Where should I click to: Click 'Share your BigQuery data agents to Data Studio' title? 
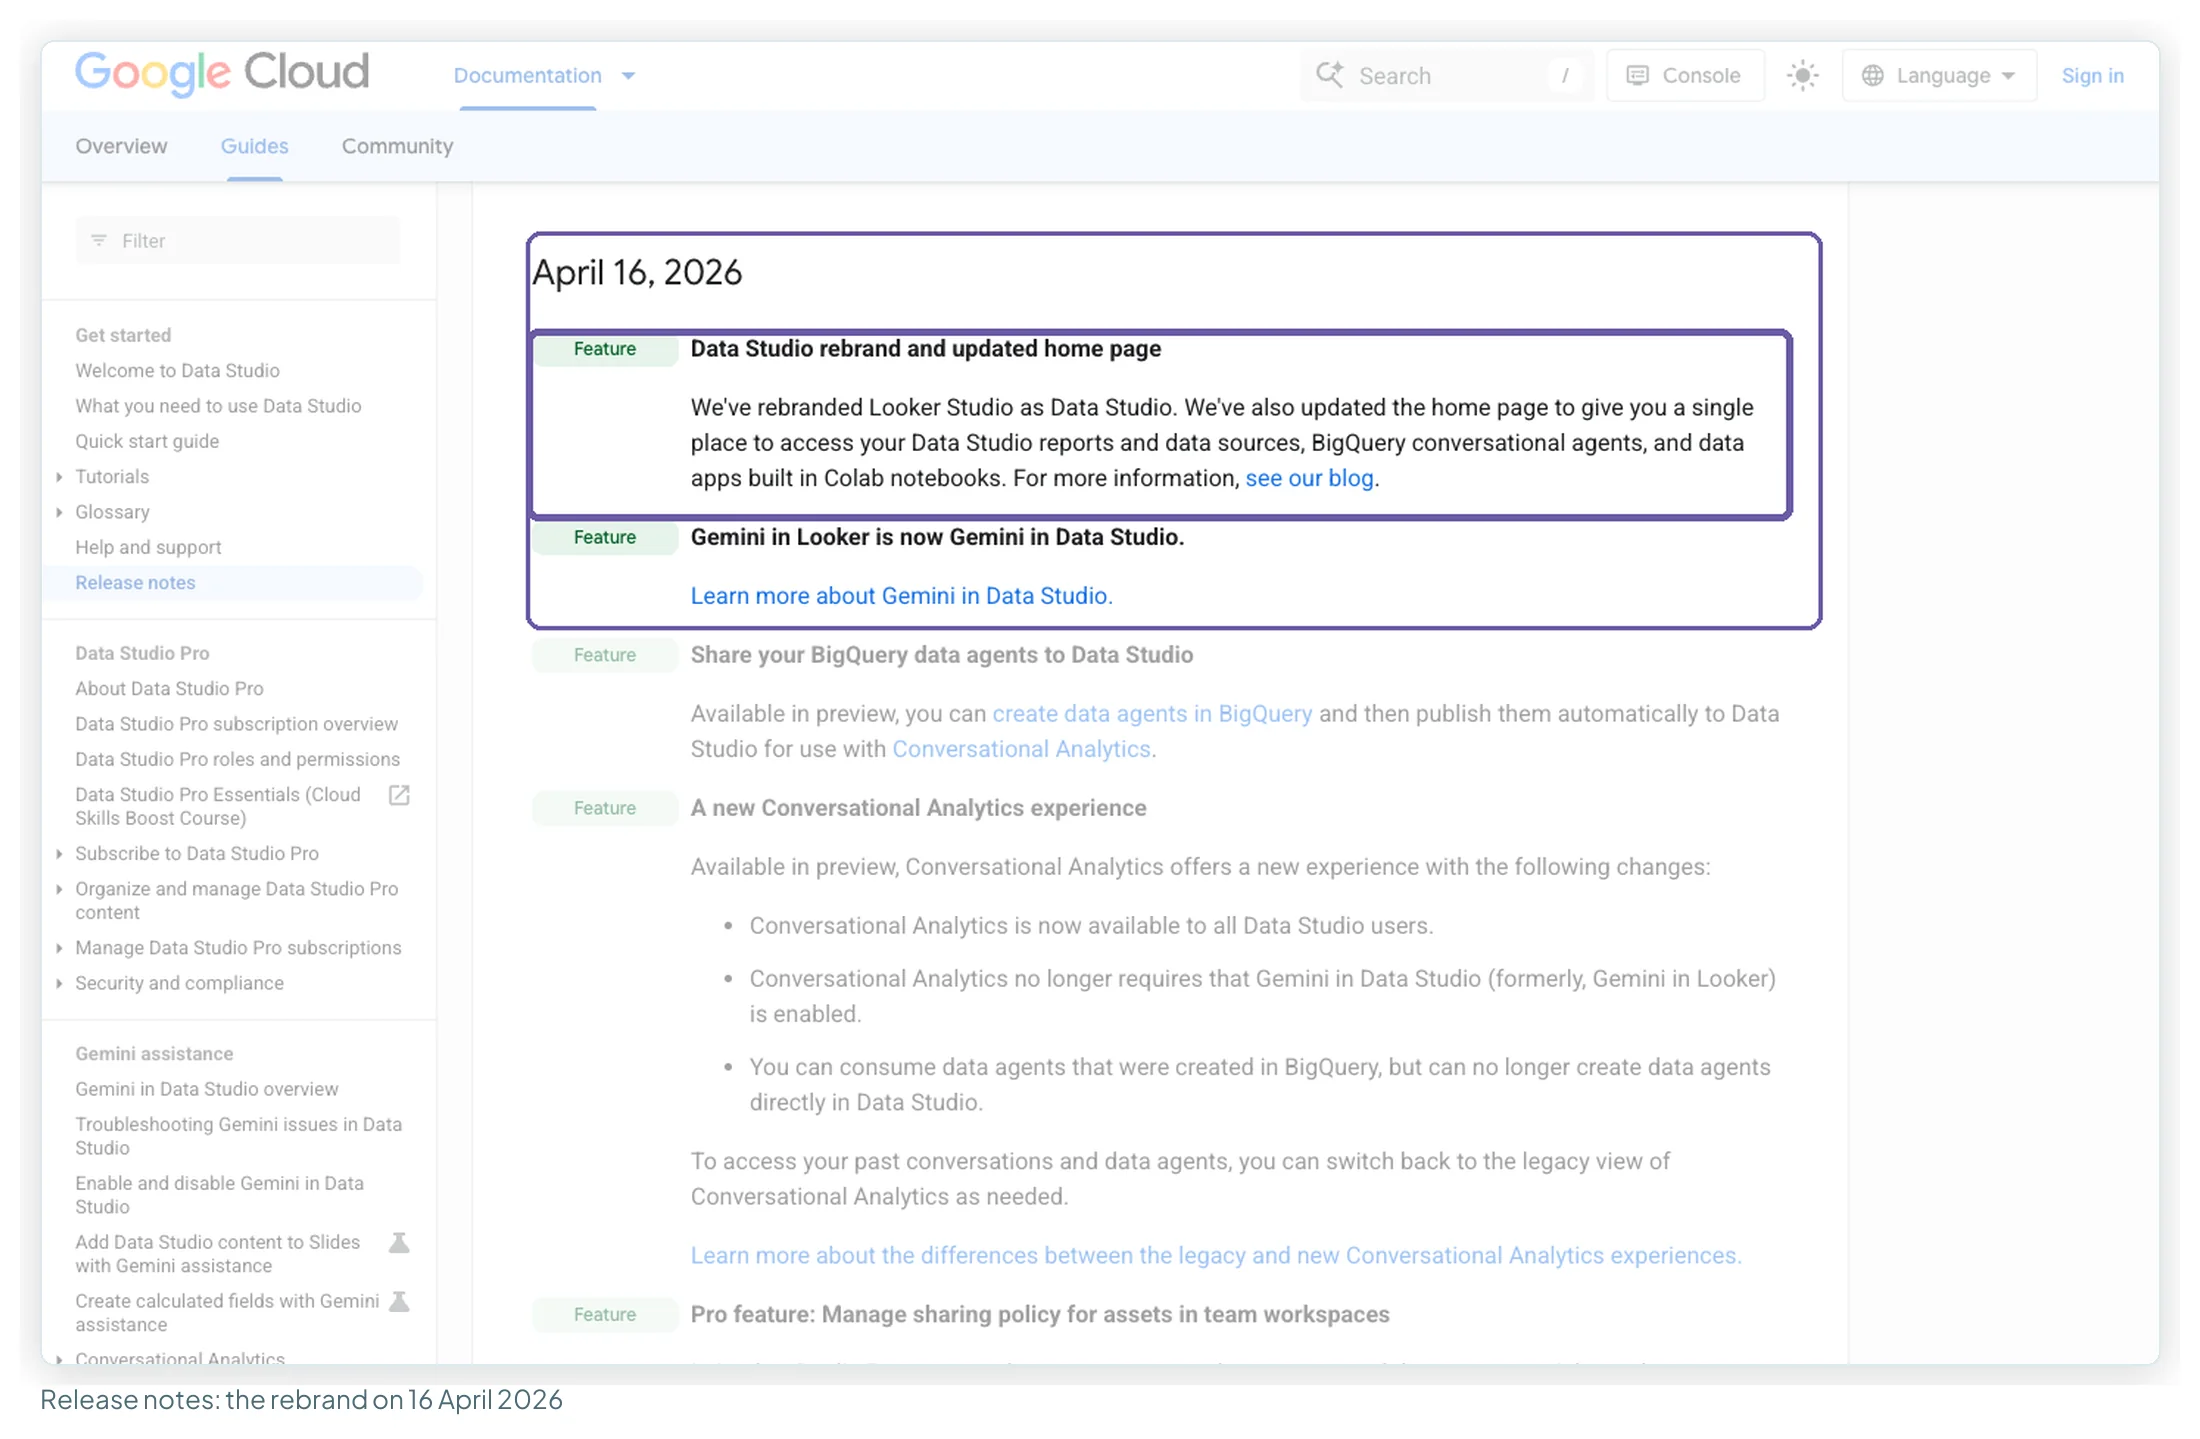point(942,655)
